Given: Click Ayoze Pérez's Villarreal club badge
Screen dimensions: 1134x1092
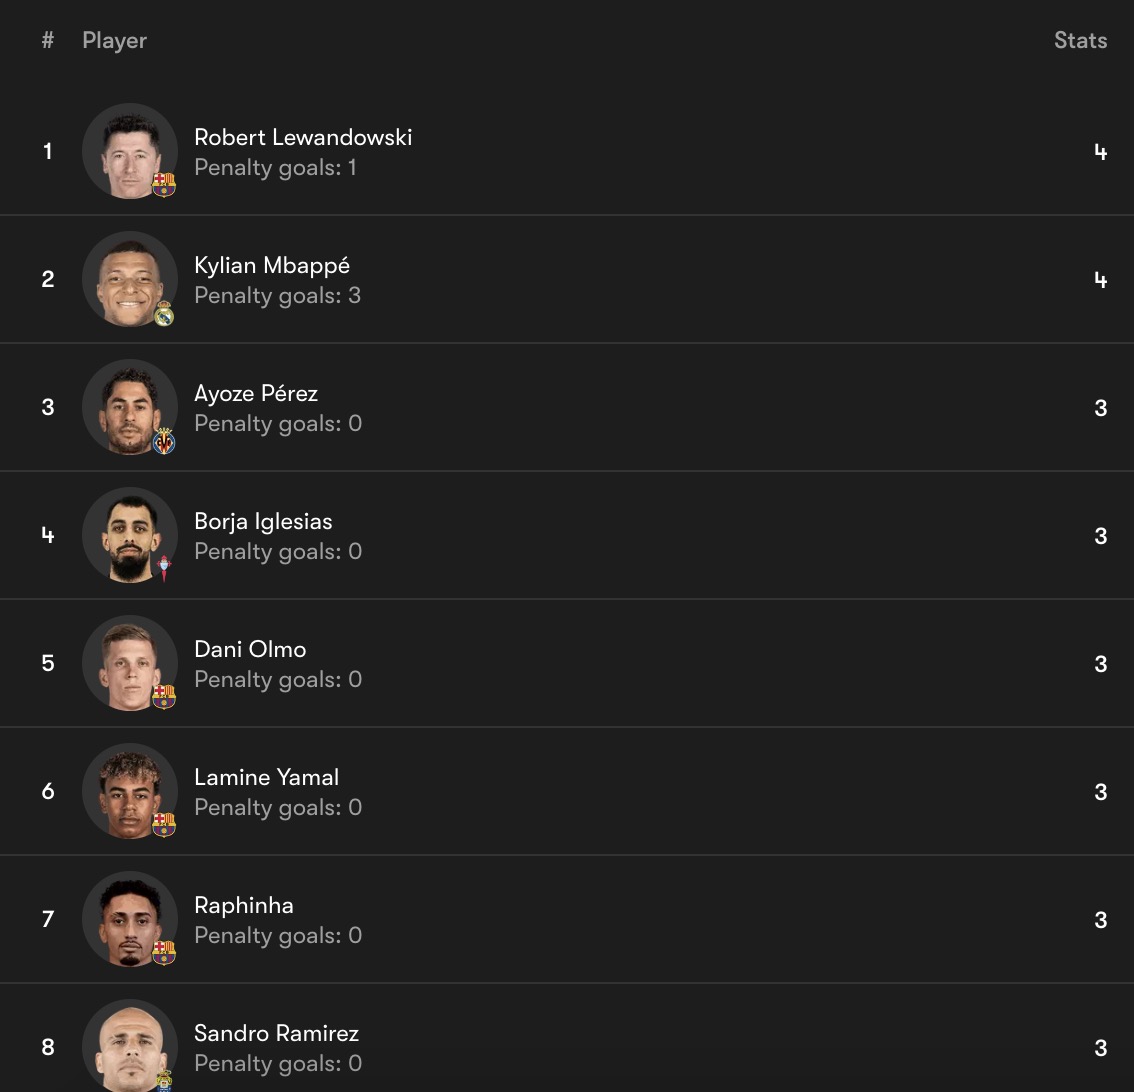Looking at the screenshot, I should point(164,441).
